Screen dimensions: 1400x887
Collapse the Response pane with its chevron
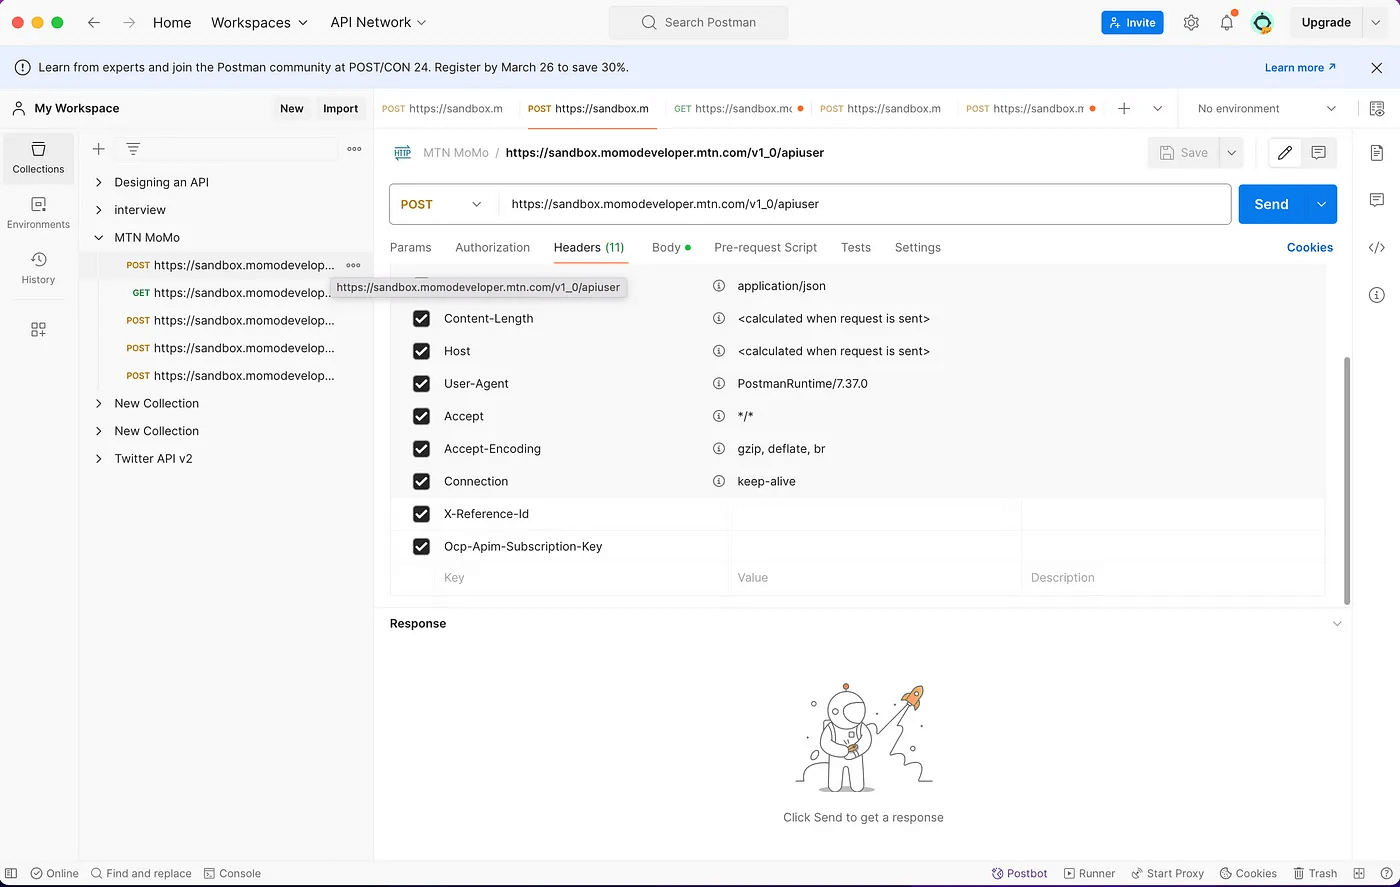tap(1337, 624)
